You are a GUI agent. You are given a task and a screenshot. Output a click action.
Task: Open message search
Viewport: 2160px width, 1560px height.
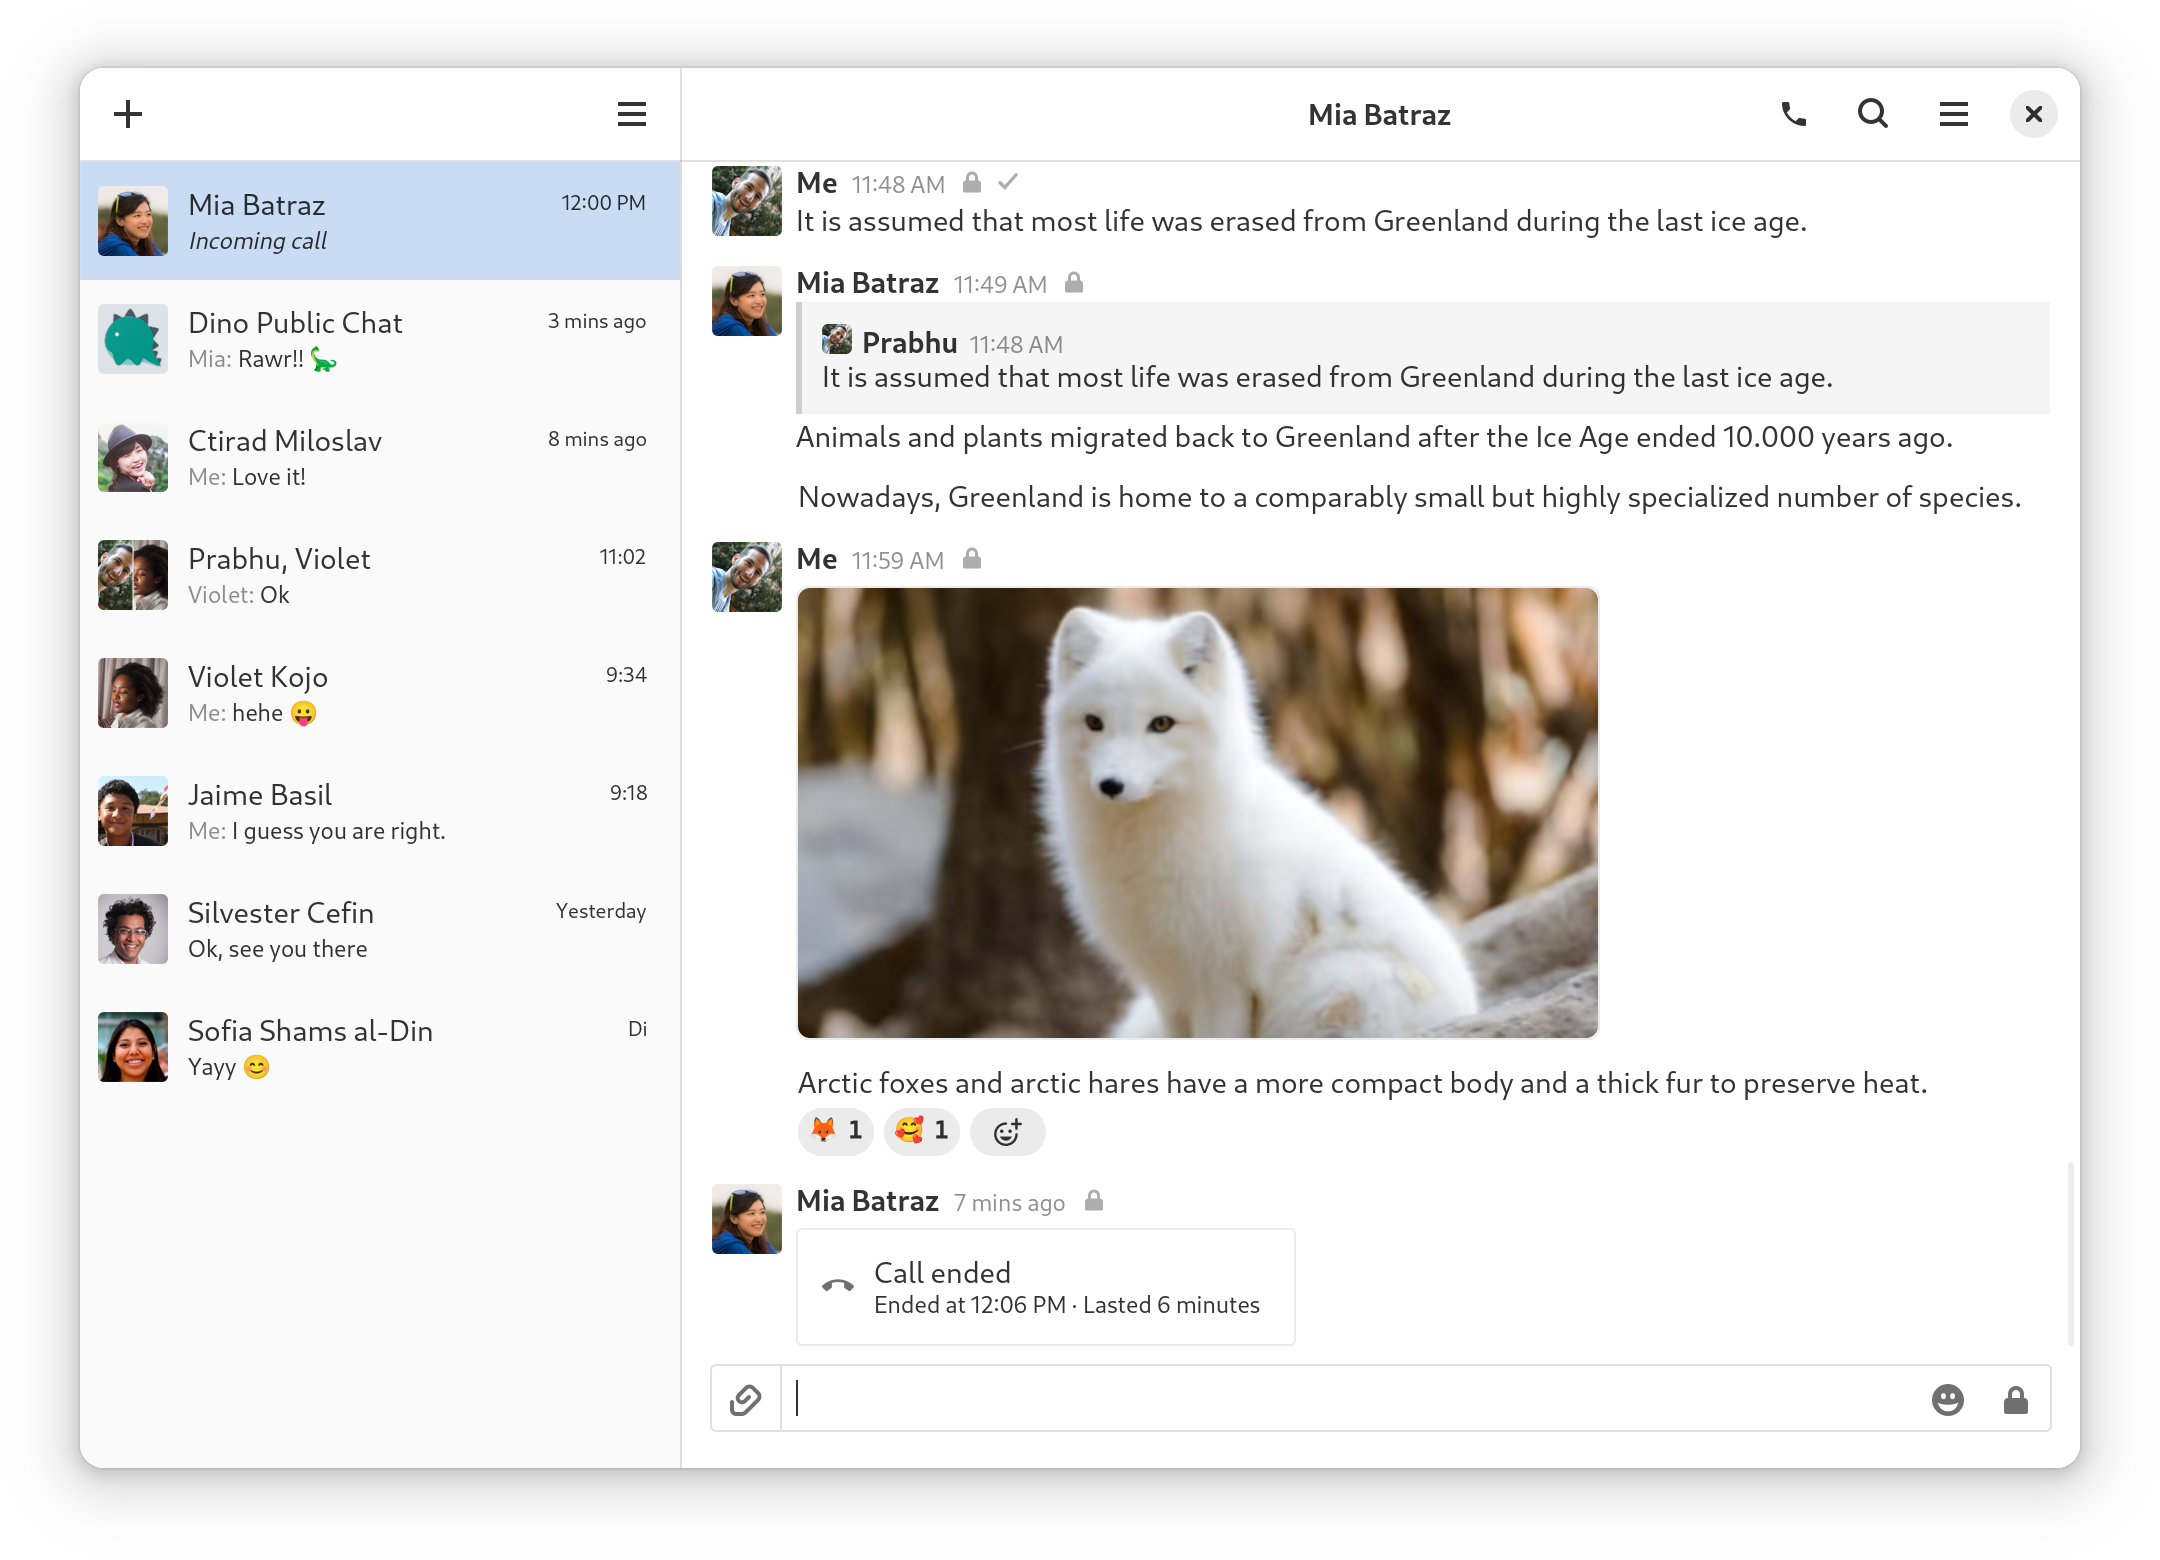[x=1872, y=113]
